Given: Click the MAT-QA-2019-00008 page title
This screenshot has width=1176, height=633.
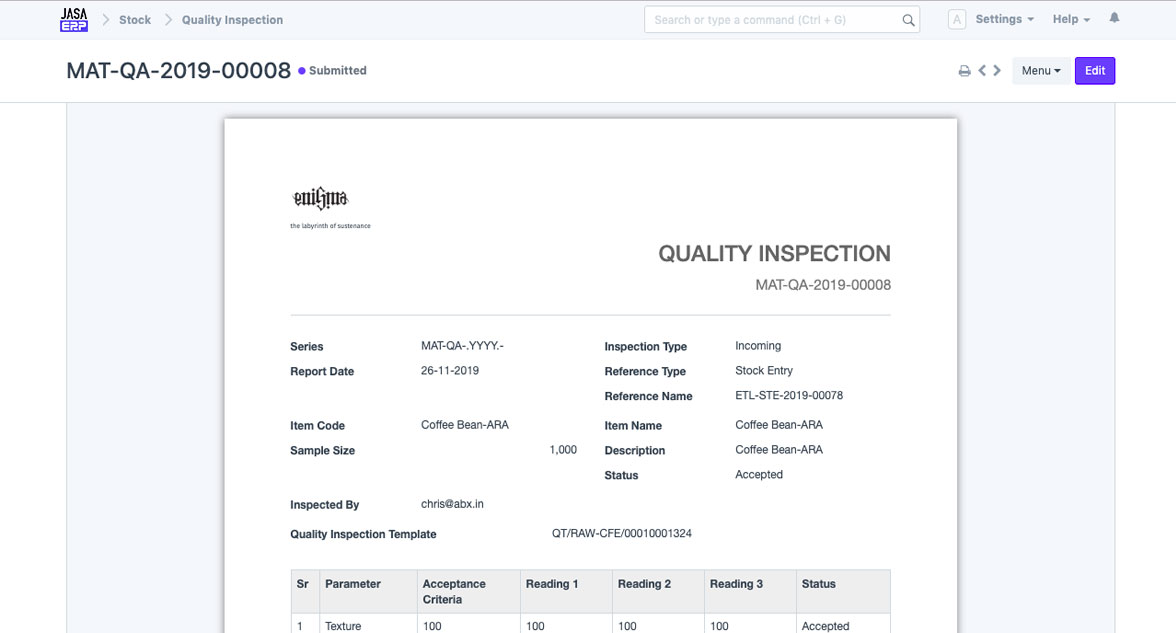Looking at the screenshot, I should (x=178, y=71).
